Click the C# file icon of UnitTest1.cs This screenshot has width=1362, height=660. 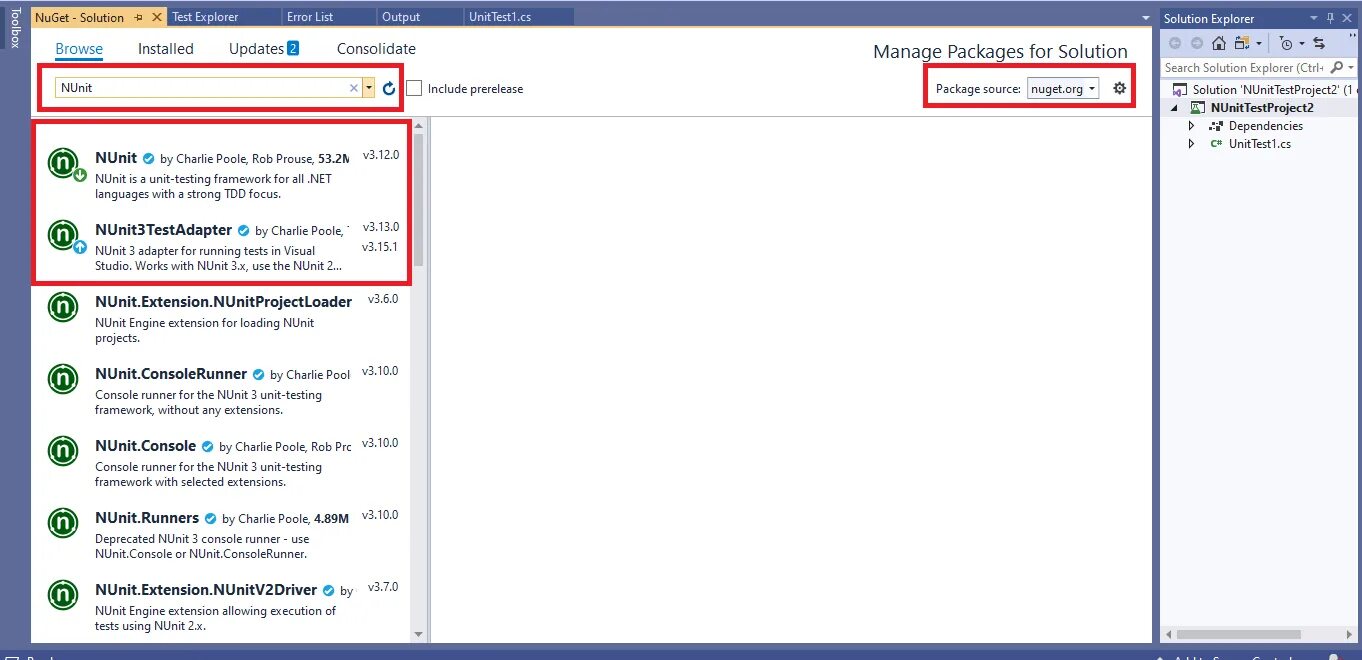tap(1217, 144)
